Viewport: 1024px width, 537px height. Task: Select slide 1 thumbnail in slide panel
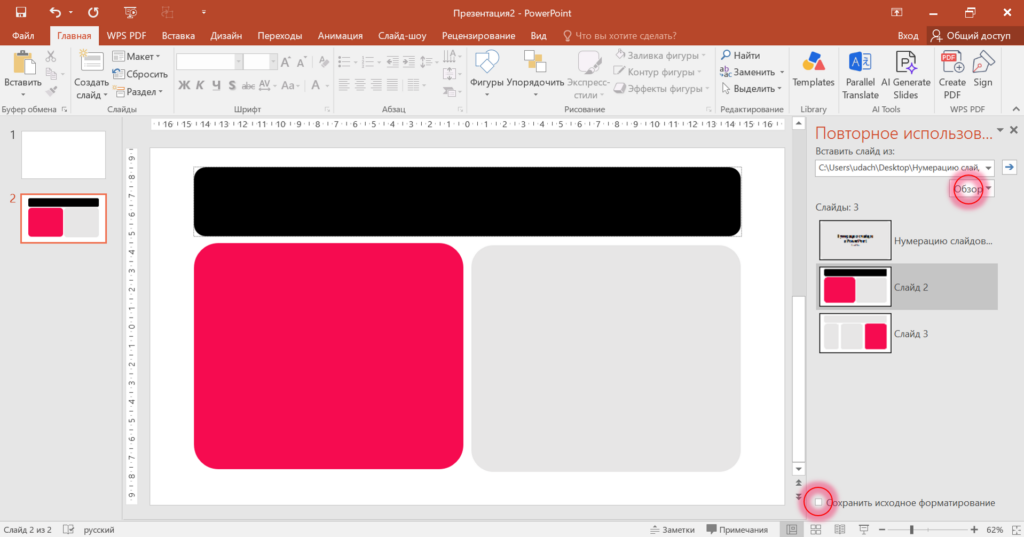[x=63, y=155]
